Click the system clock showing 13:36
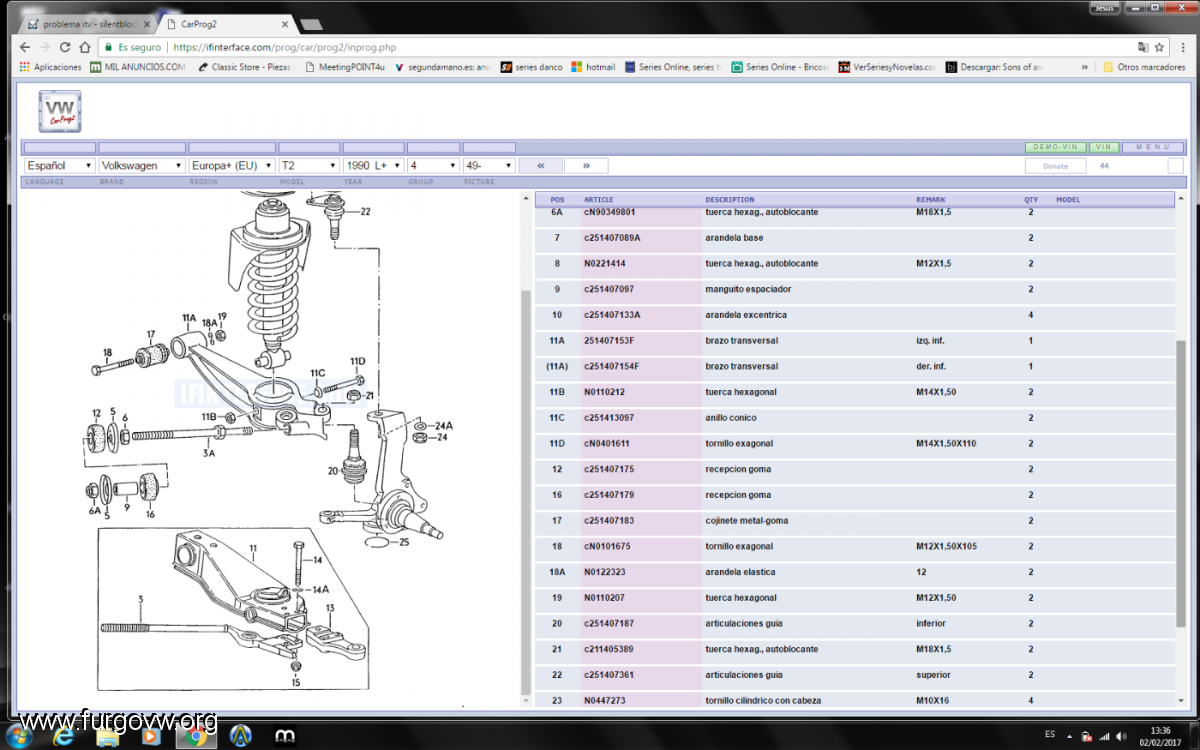1200x750 pixels. (x=1160, y=730)
